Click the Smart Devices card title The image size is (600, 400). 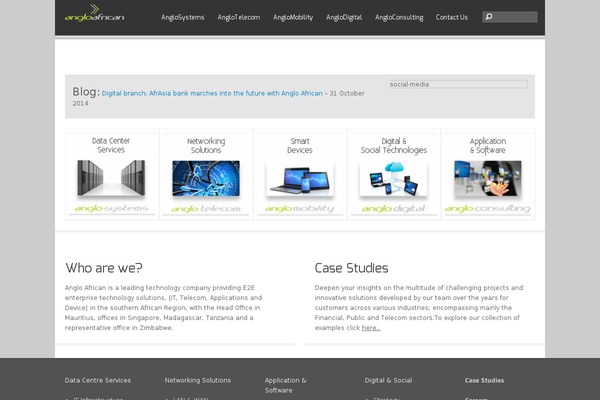300,145
